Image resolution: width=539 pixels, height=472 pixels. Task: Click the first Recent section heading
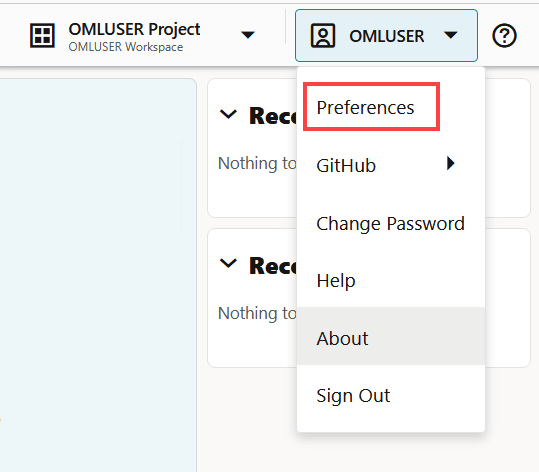pos(273,116)
